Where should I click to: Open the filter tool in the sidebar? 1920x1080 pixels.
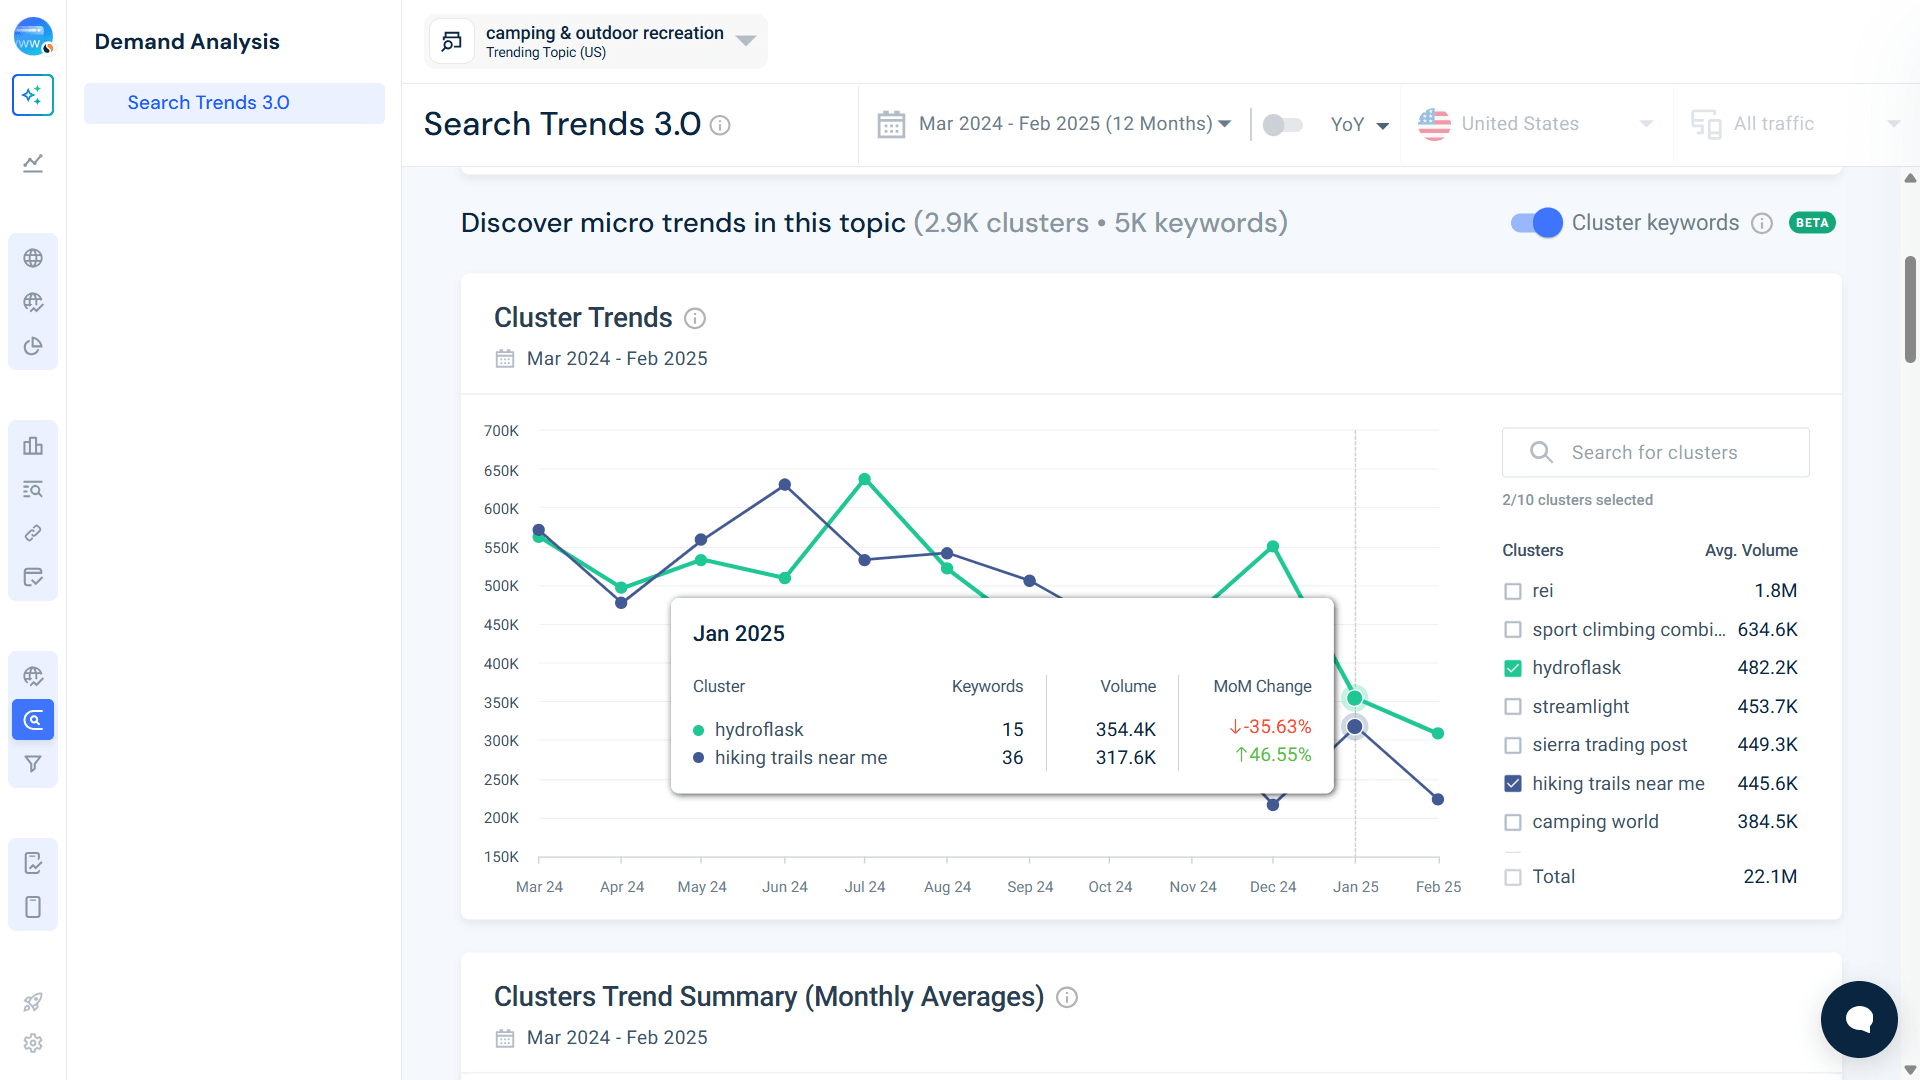[33, 763]
